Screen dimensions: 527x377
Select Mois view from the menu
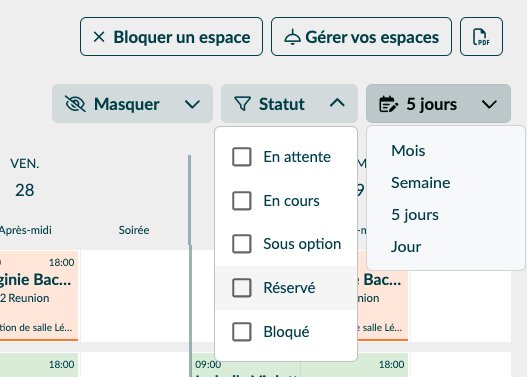tap(408, 151)
